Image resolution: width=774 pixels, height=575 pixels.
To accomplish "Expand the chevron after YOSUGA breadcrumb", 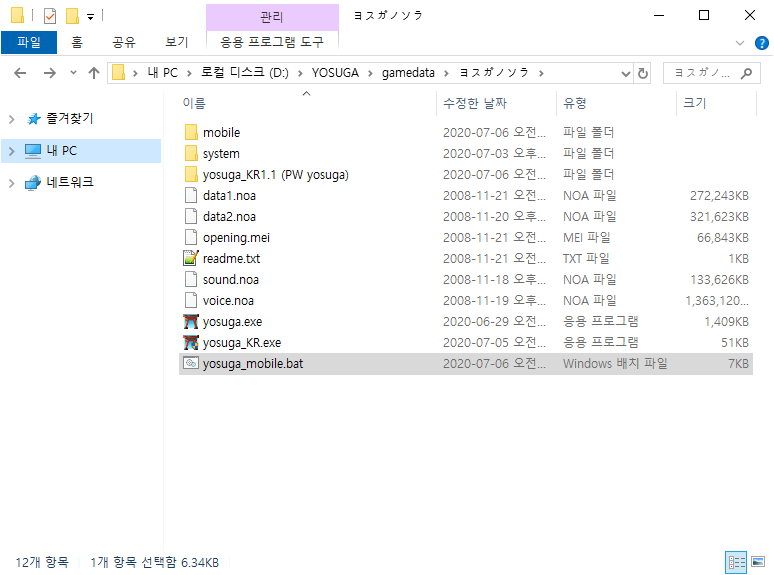I will [x=370, y=74].
